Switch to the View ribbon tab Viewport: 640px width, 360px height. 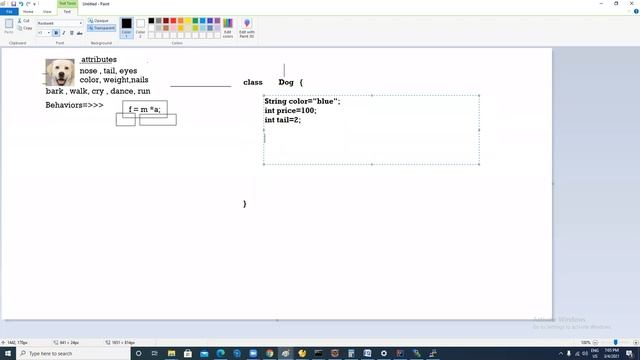[x=47, y=11]
